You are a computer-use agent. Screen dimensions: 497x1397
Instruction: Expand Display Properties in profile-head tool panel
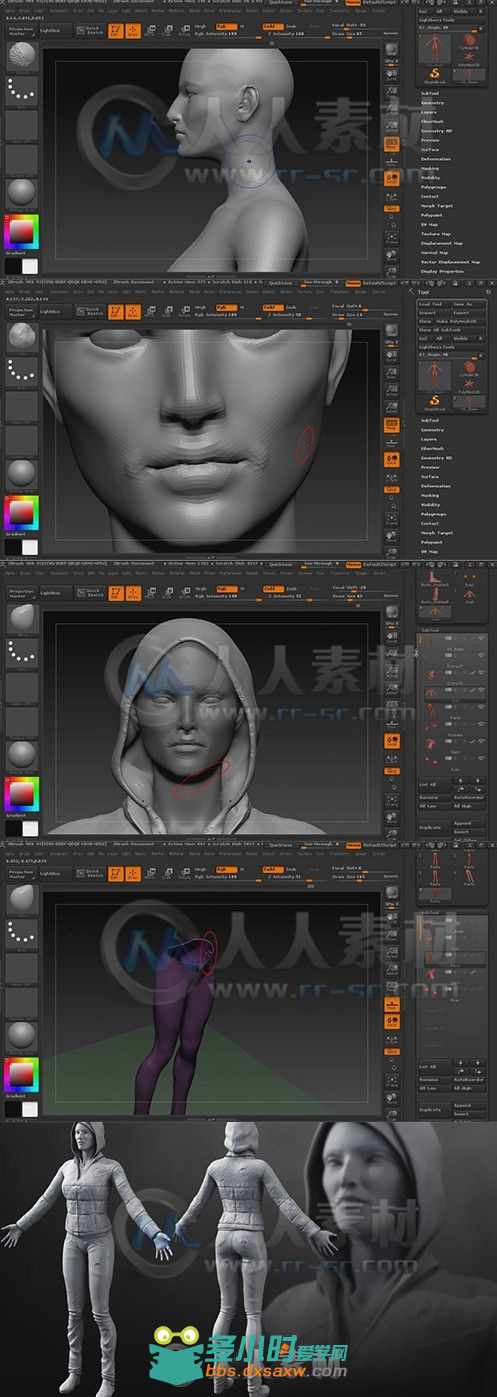pyautogui.click(x=441, y=271)
